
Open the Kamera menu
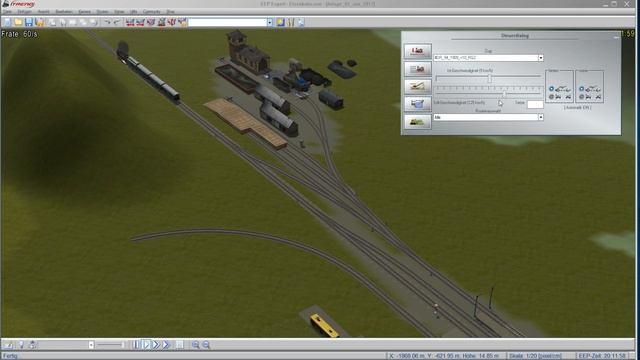[x=84, y=12]
